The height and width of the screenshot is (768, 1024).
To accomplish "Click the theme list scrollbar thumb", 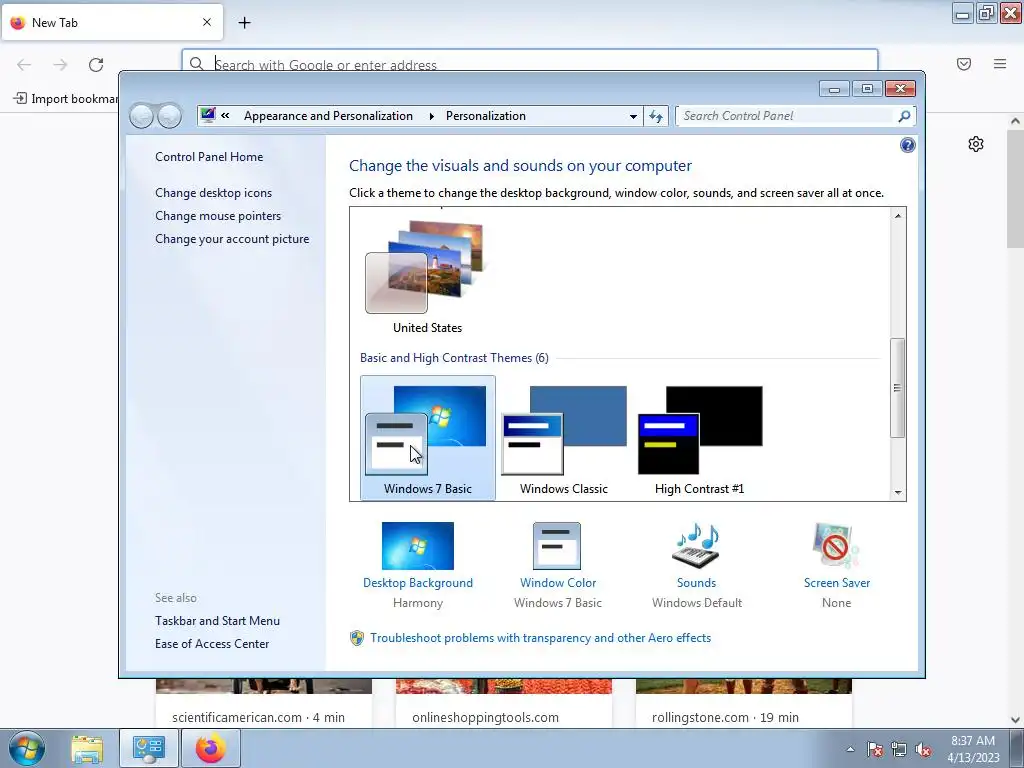I will click(x=898, y=388).
